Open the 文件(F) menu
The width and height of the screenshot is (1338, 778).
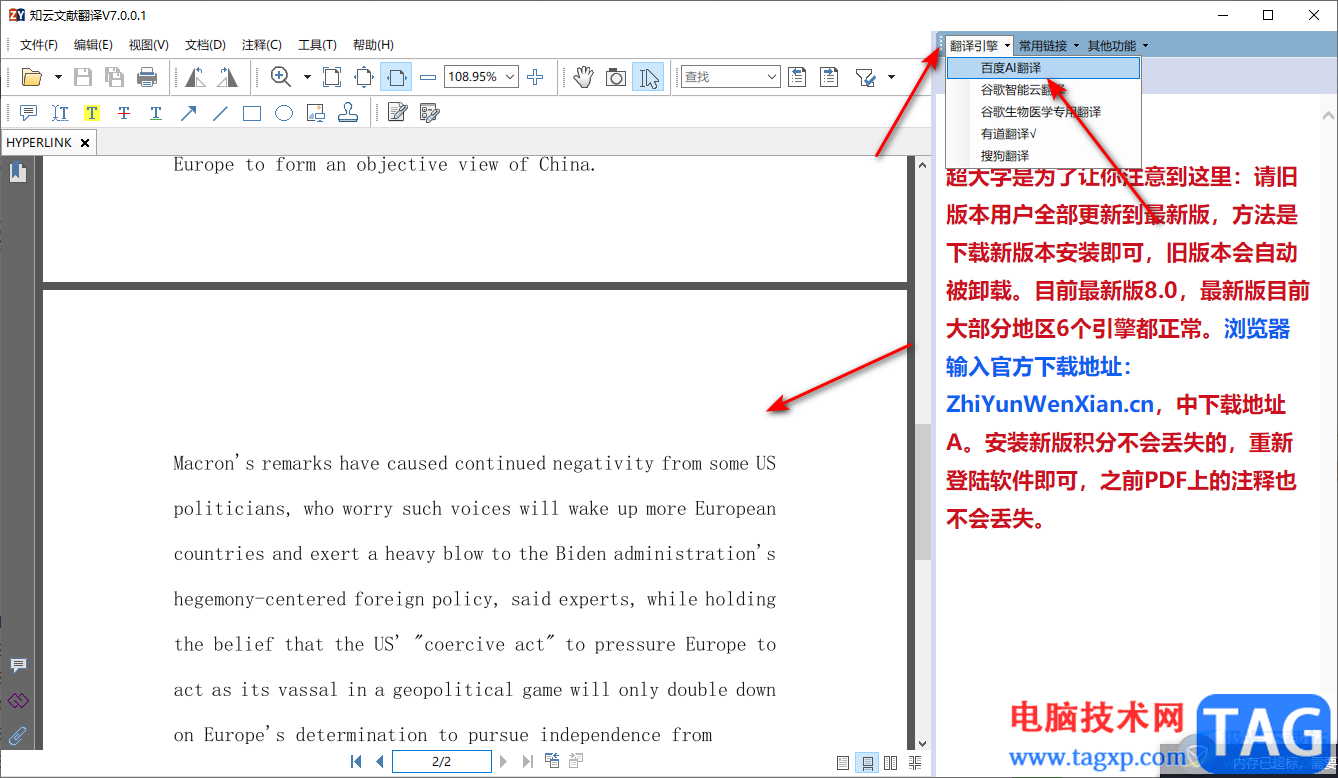coord(39,45)
